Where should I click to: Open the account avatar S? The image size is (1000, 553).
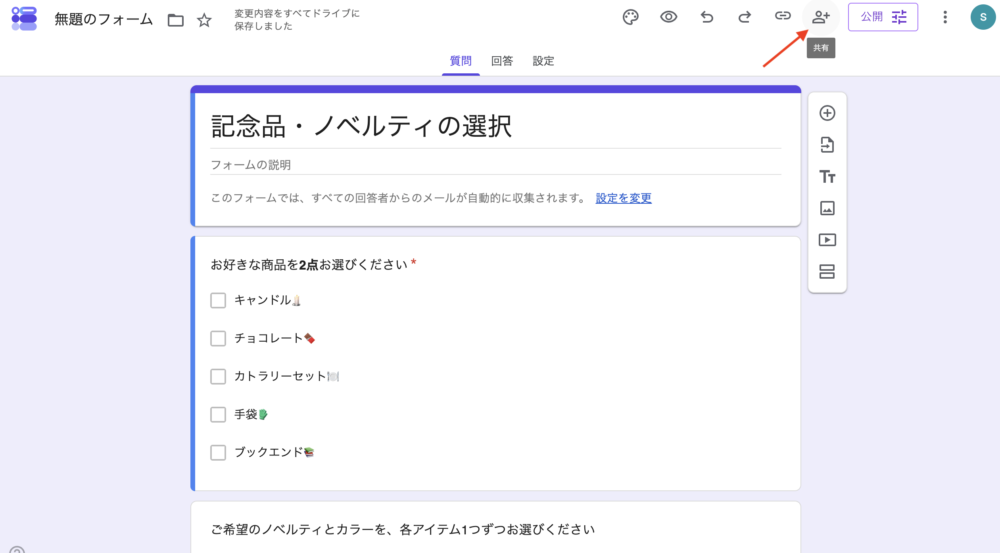click(x=983, y=17)
